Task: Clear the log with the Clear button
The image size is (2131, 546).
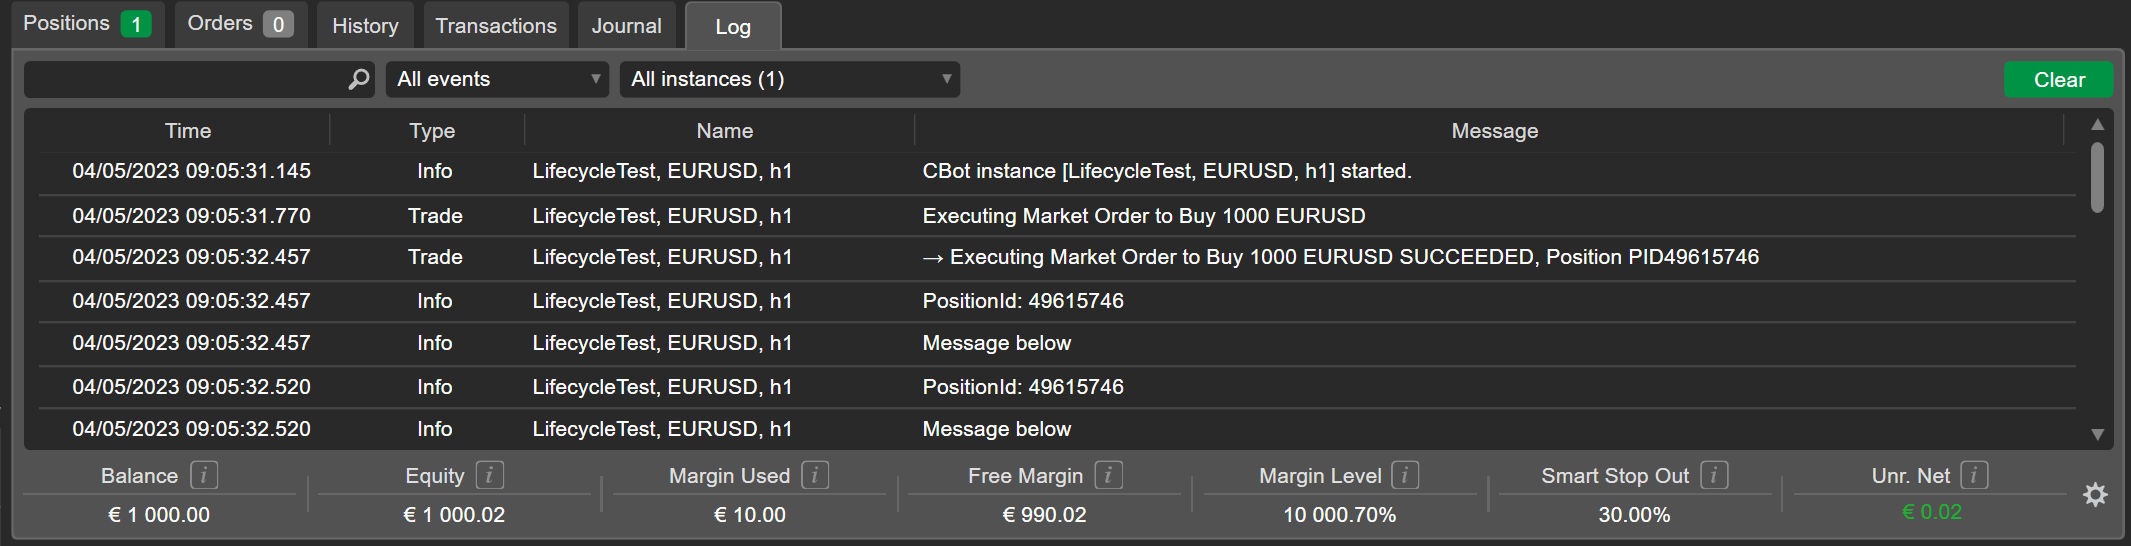Action: [2058, 80]
